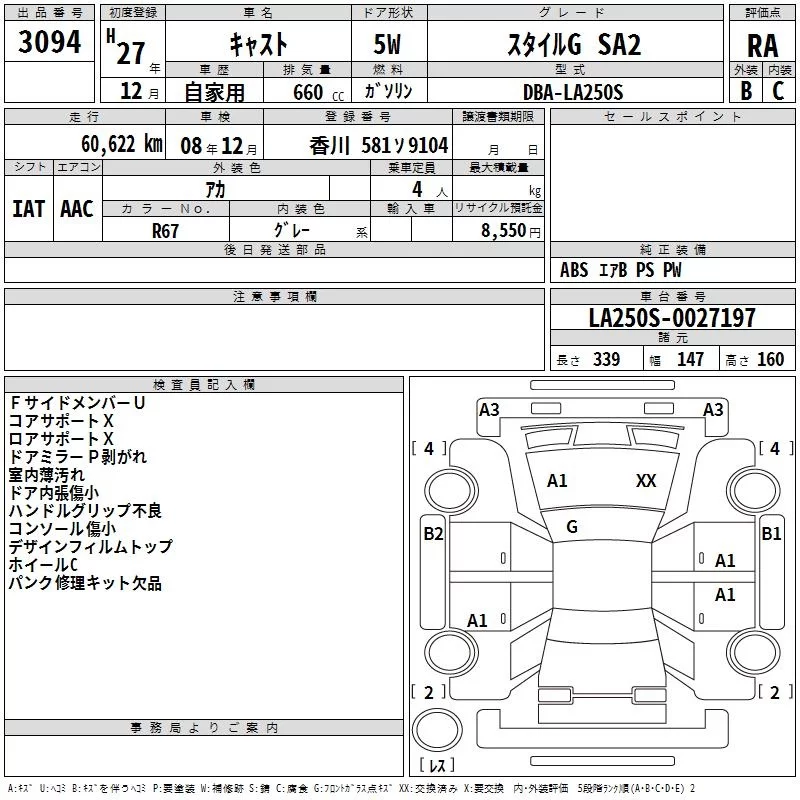The width and height of the screenshot is (800, 800).
Task: Select interior color グレー
Action: (292, 230)
